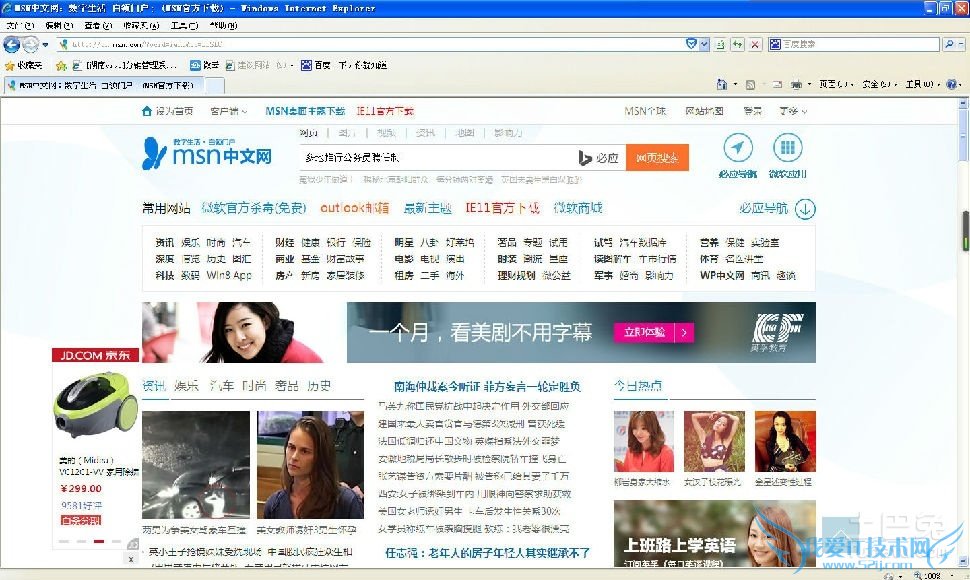Open the recent pages dropdown beside Forward
This screenshot has height=580, width=970.
pyautogui.click(x=45, y=45)
